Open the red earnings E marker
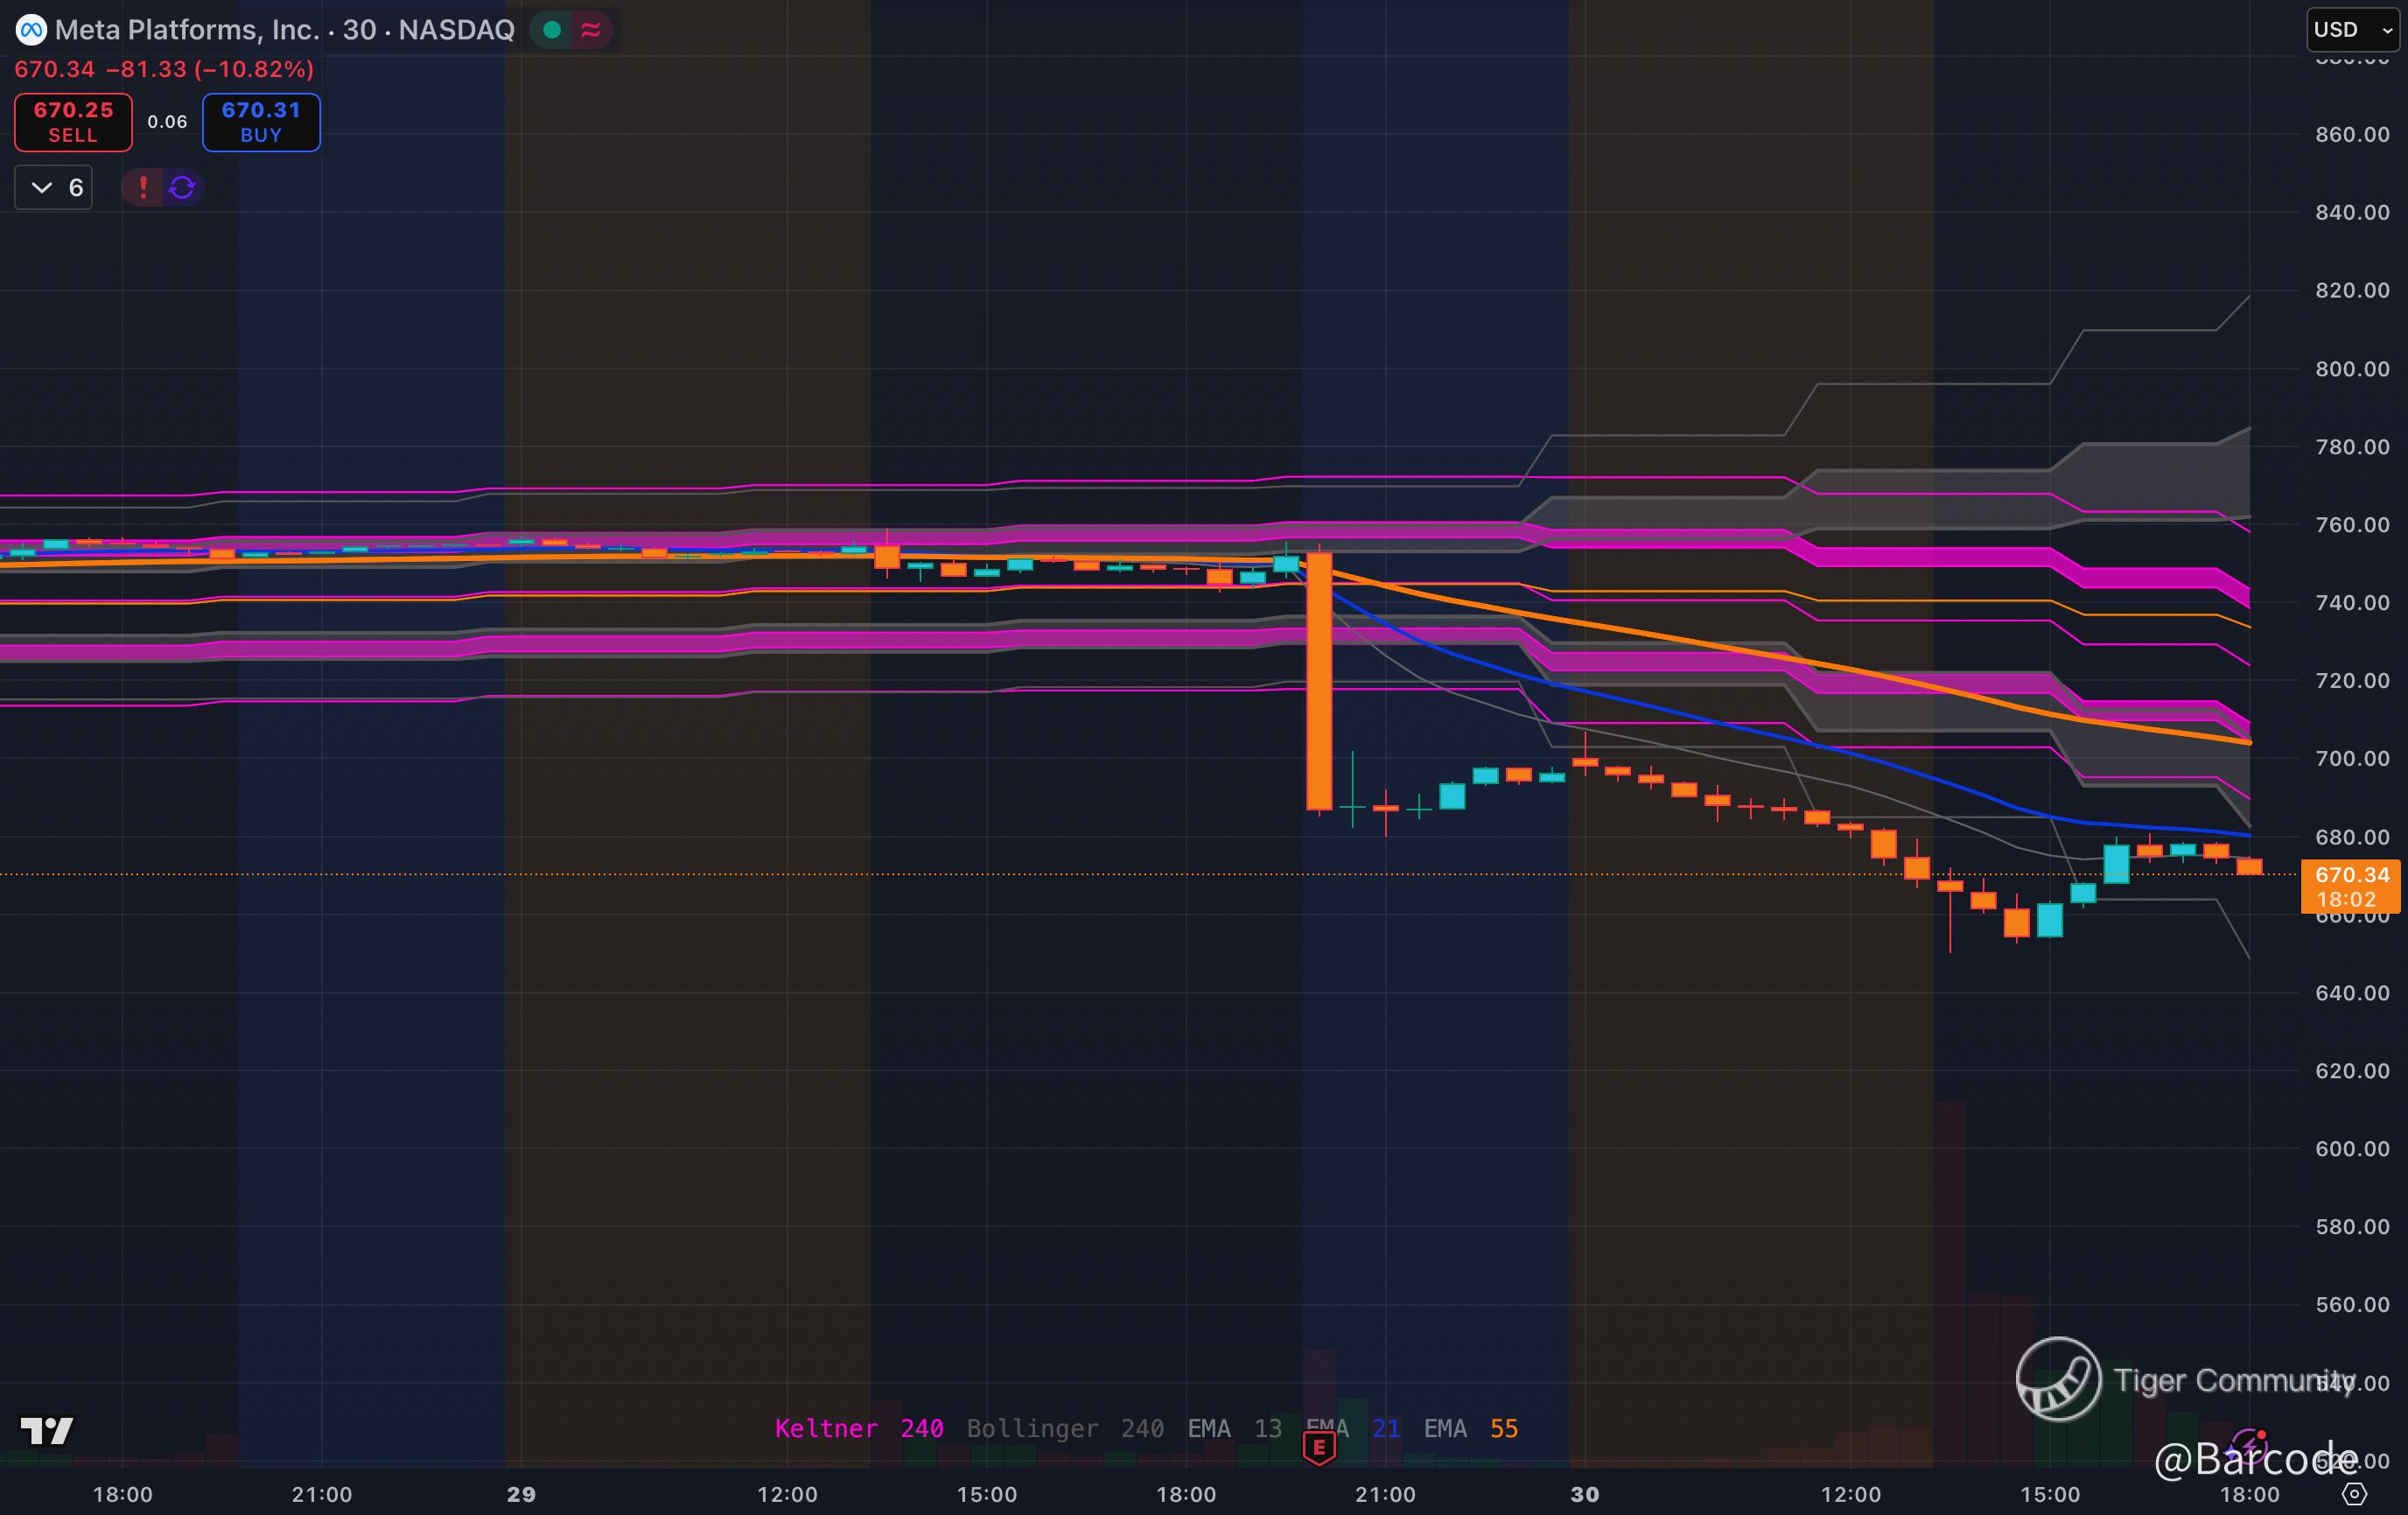Image resolution: width=2408 pixels, height=1515 pixels. pos(1319,1447)
